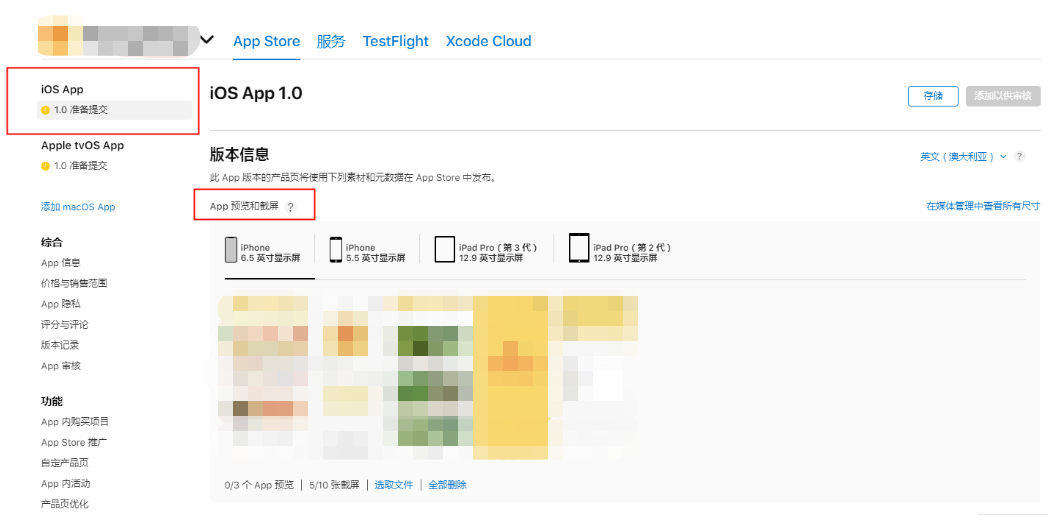Click the 添加 macOS App link
1048x515 pixels.
pyautogui.click(x=78, y=207)
